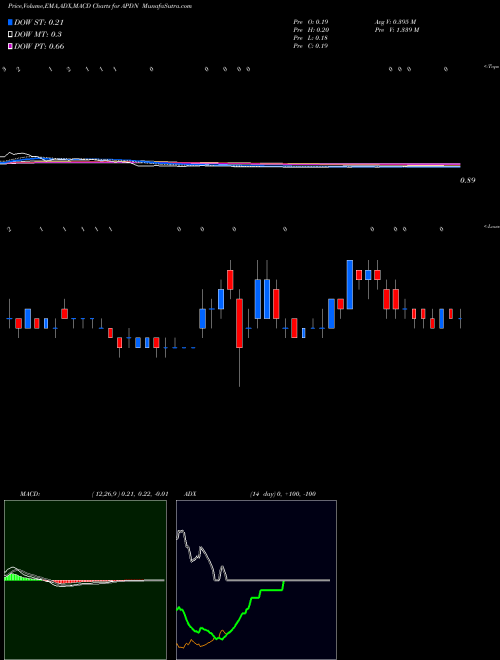Click the 'Pre O: 0.19' value
The height and width of the screenshot is (660, 500).
click(x=311, y=22)
